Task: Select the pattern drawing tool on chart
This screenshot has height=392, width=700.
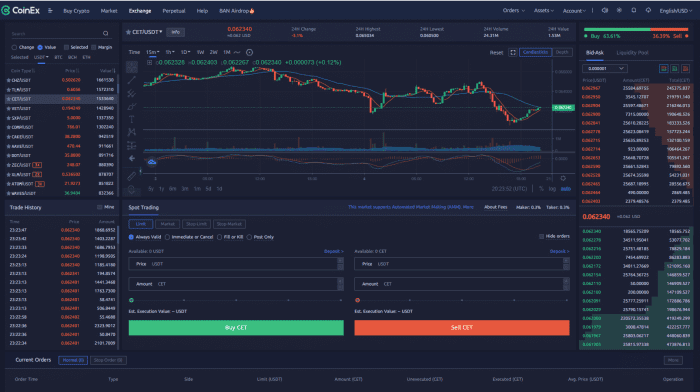Action: (x=132, y=132)
